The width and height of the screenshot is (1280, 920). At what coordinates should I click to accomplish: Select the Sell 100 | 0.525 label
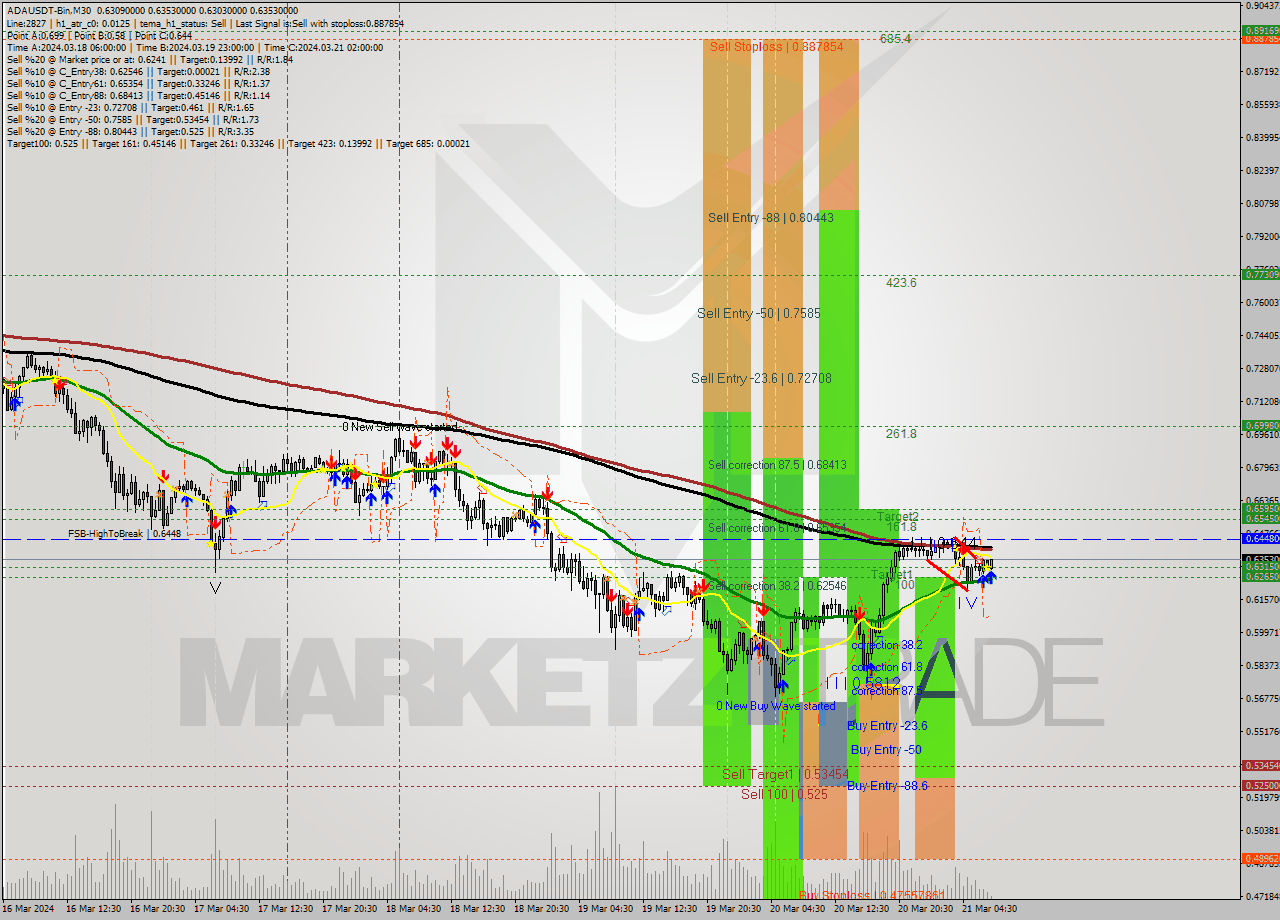point(784,794)
